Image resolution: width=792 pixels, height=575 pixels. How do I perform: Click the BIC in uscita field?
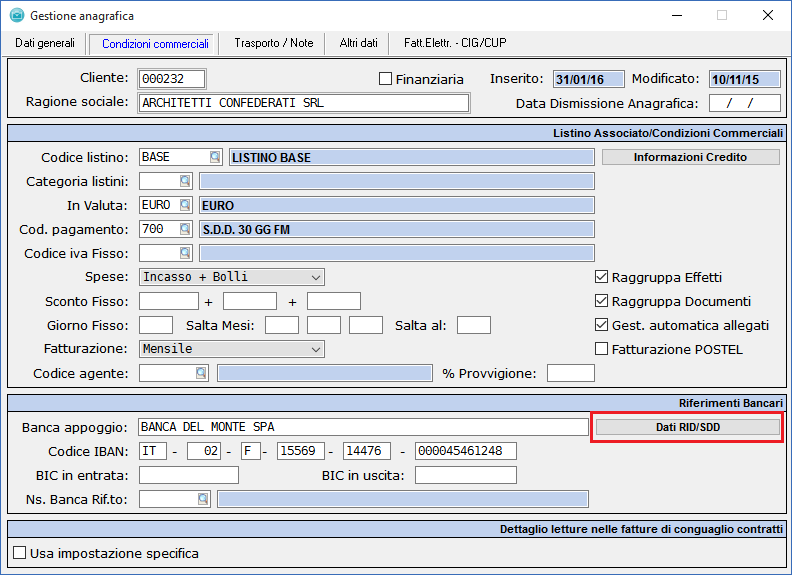pos(466,475)
